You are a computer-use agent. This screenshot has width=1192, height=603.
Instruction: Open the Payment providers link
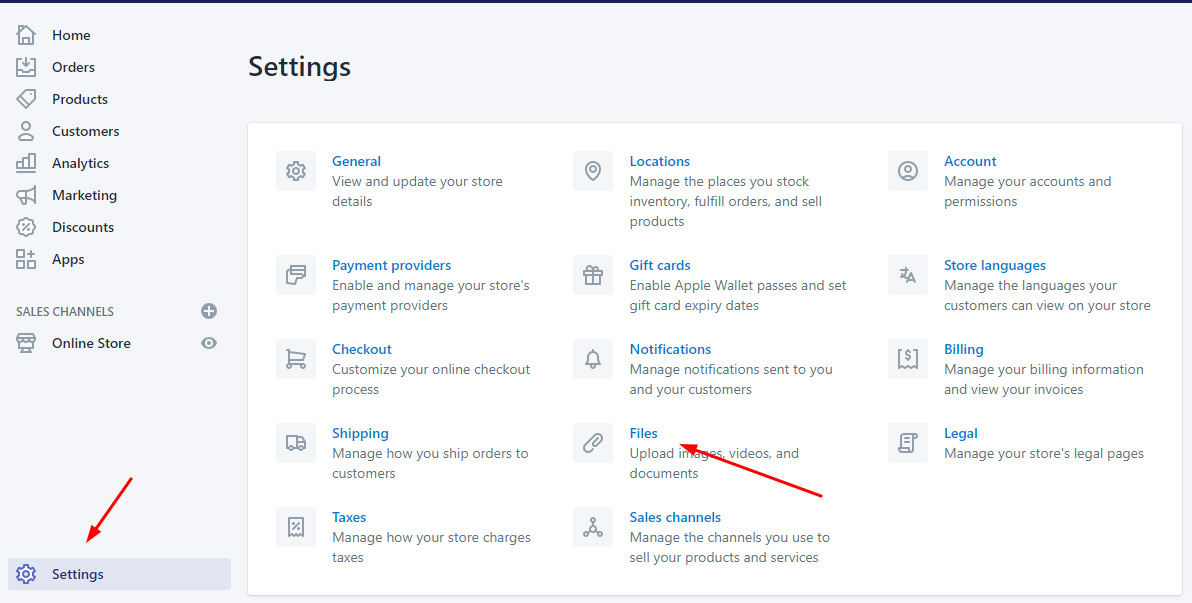tap(391, 265)
